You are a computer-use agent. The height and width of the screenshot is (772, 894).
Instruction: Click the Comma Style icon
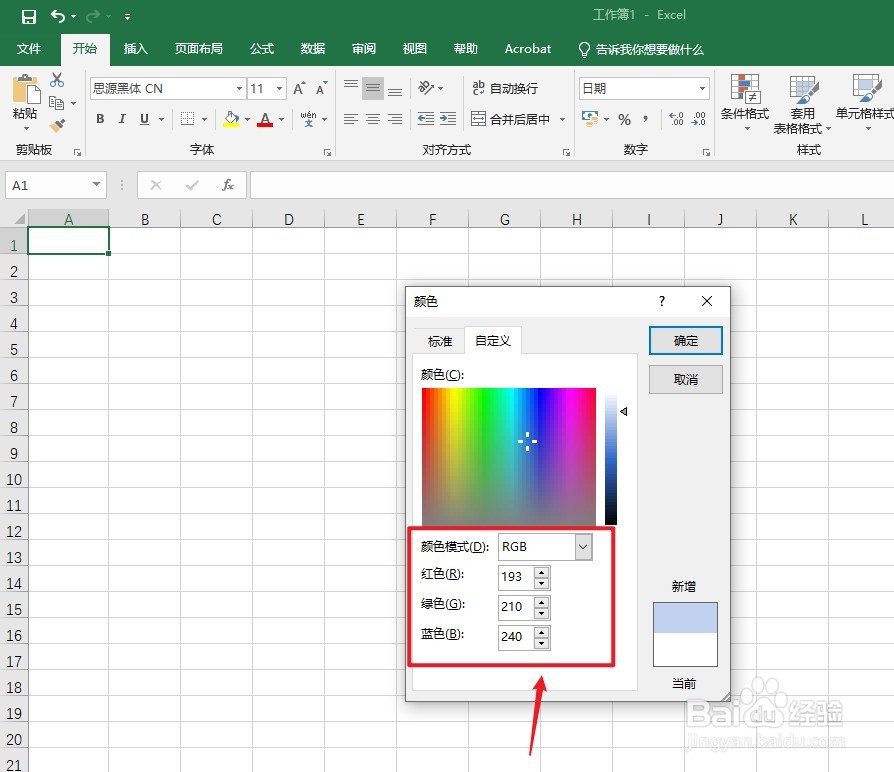pyautogui.click(x=645, y=119)
